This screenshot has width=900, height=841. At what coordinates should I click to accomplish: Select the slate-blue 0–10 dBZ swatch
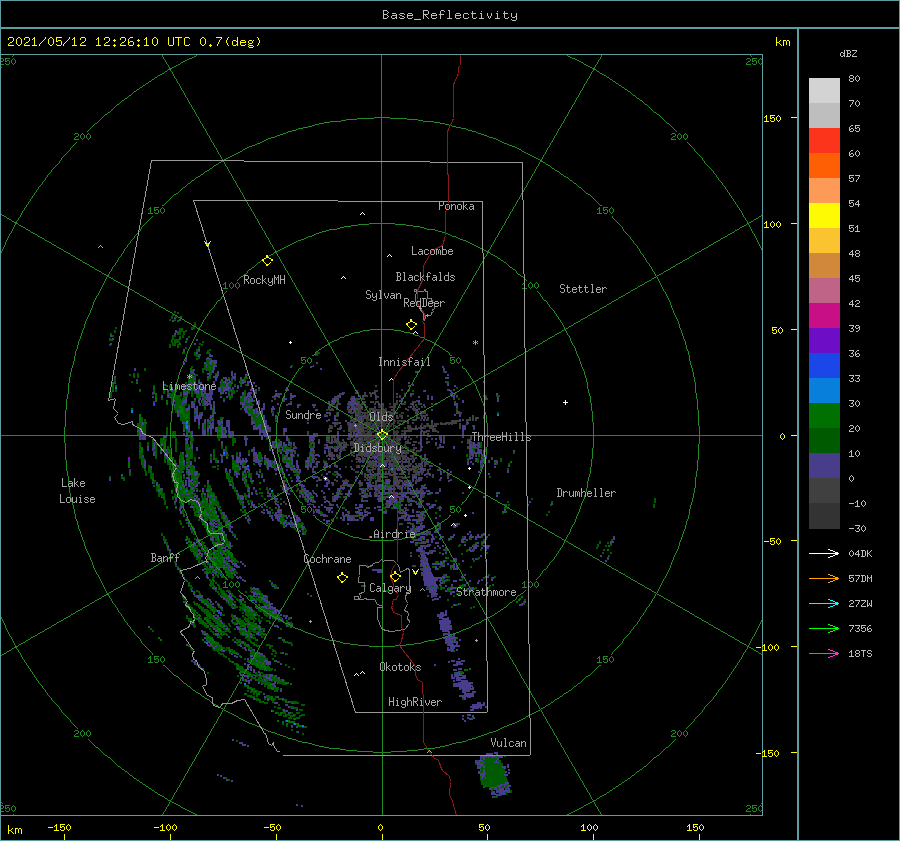click(x=824, y=466)
